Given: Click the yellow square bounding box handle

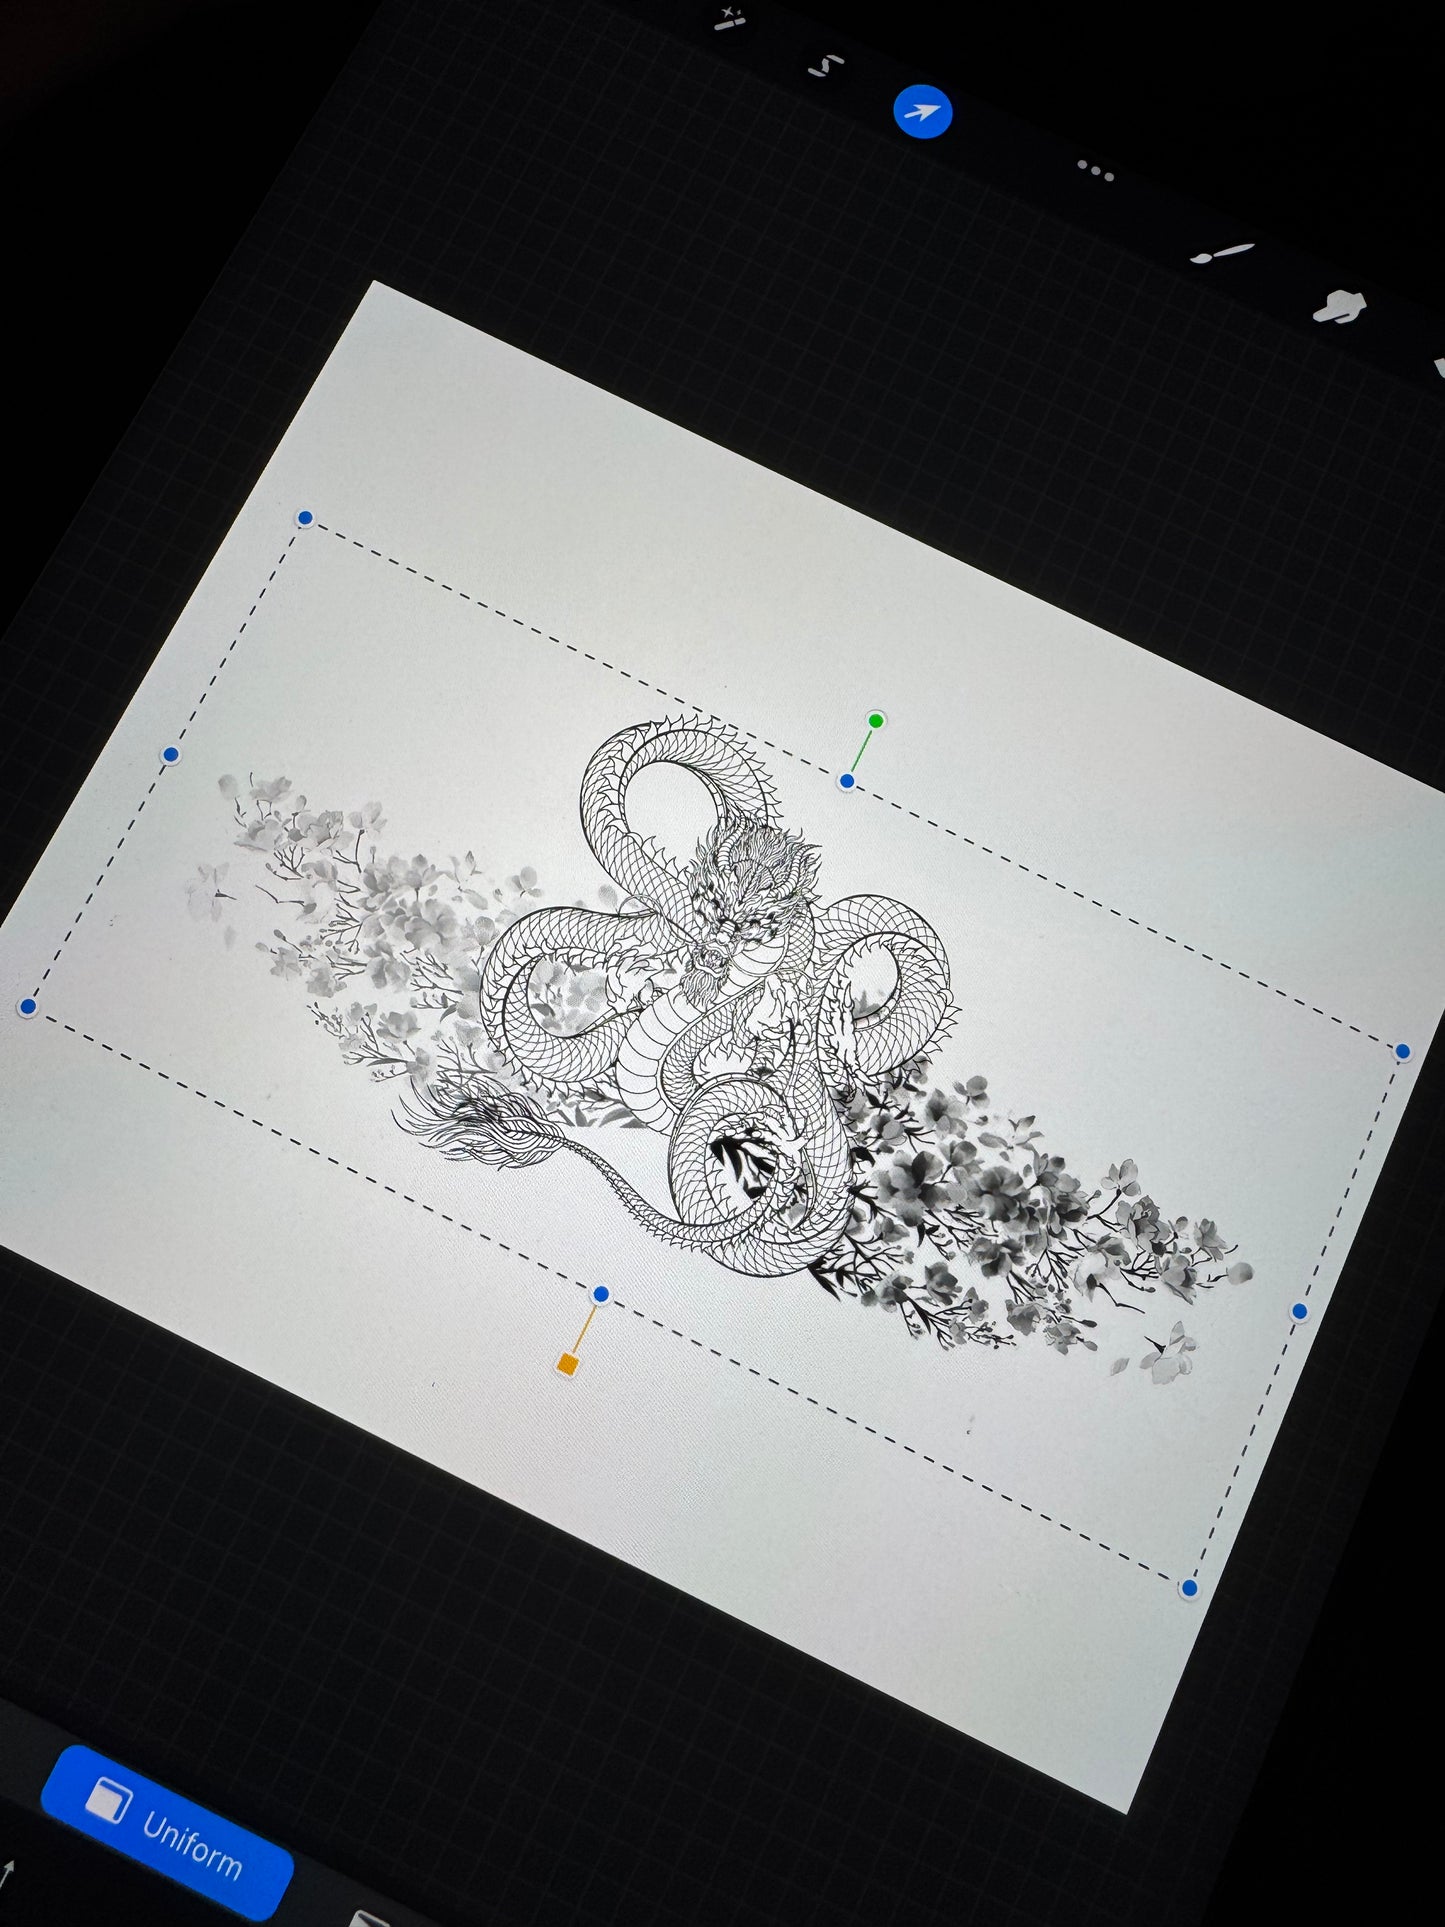Looking at the screenshot, I should point(567,1364).
